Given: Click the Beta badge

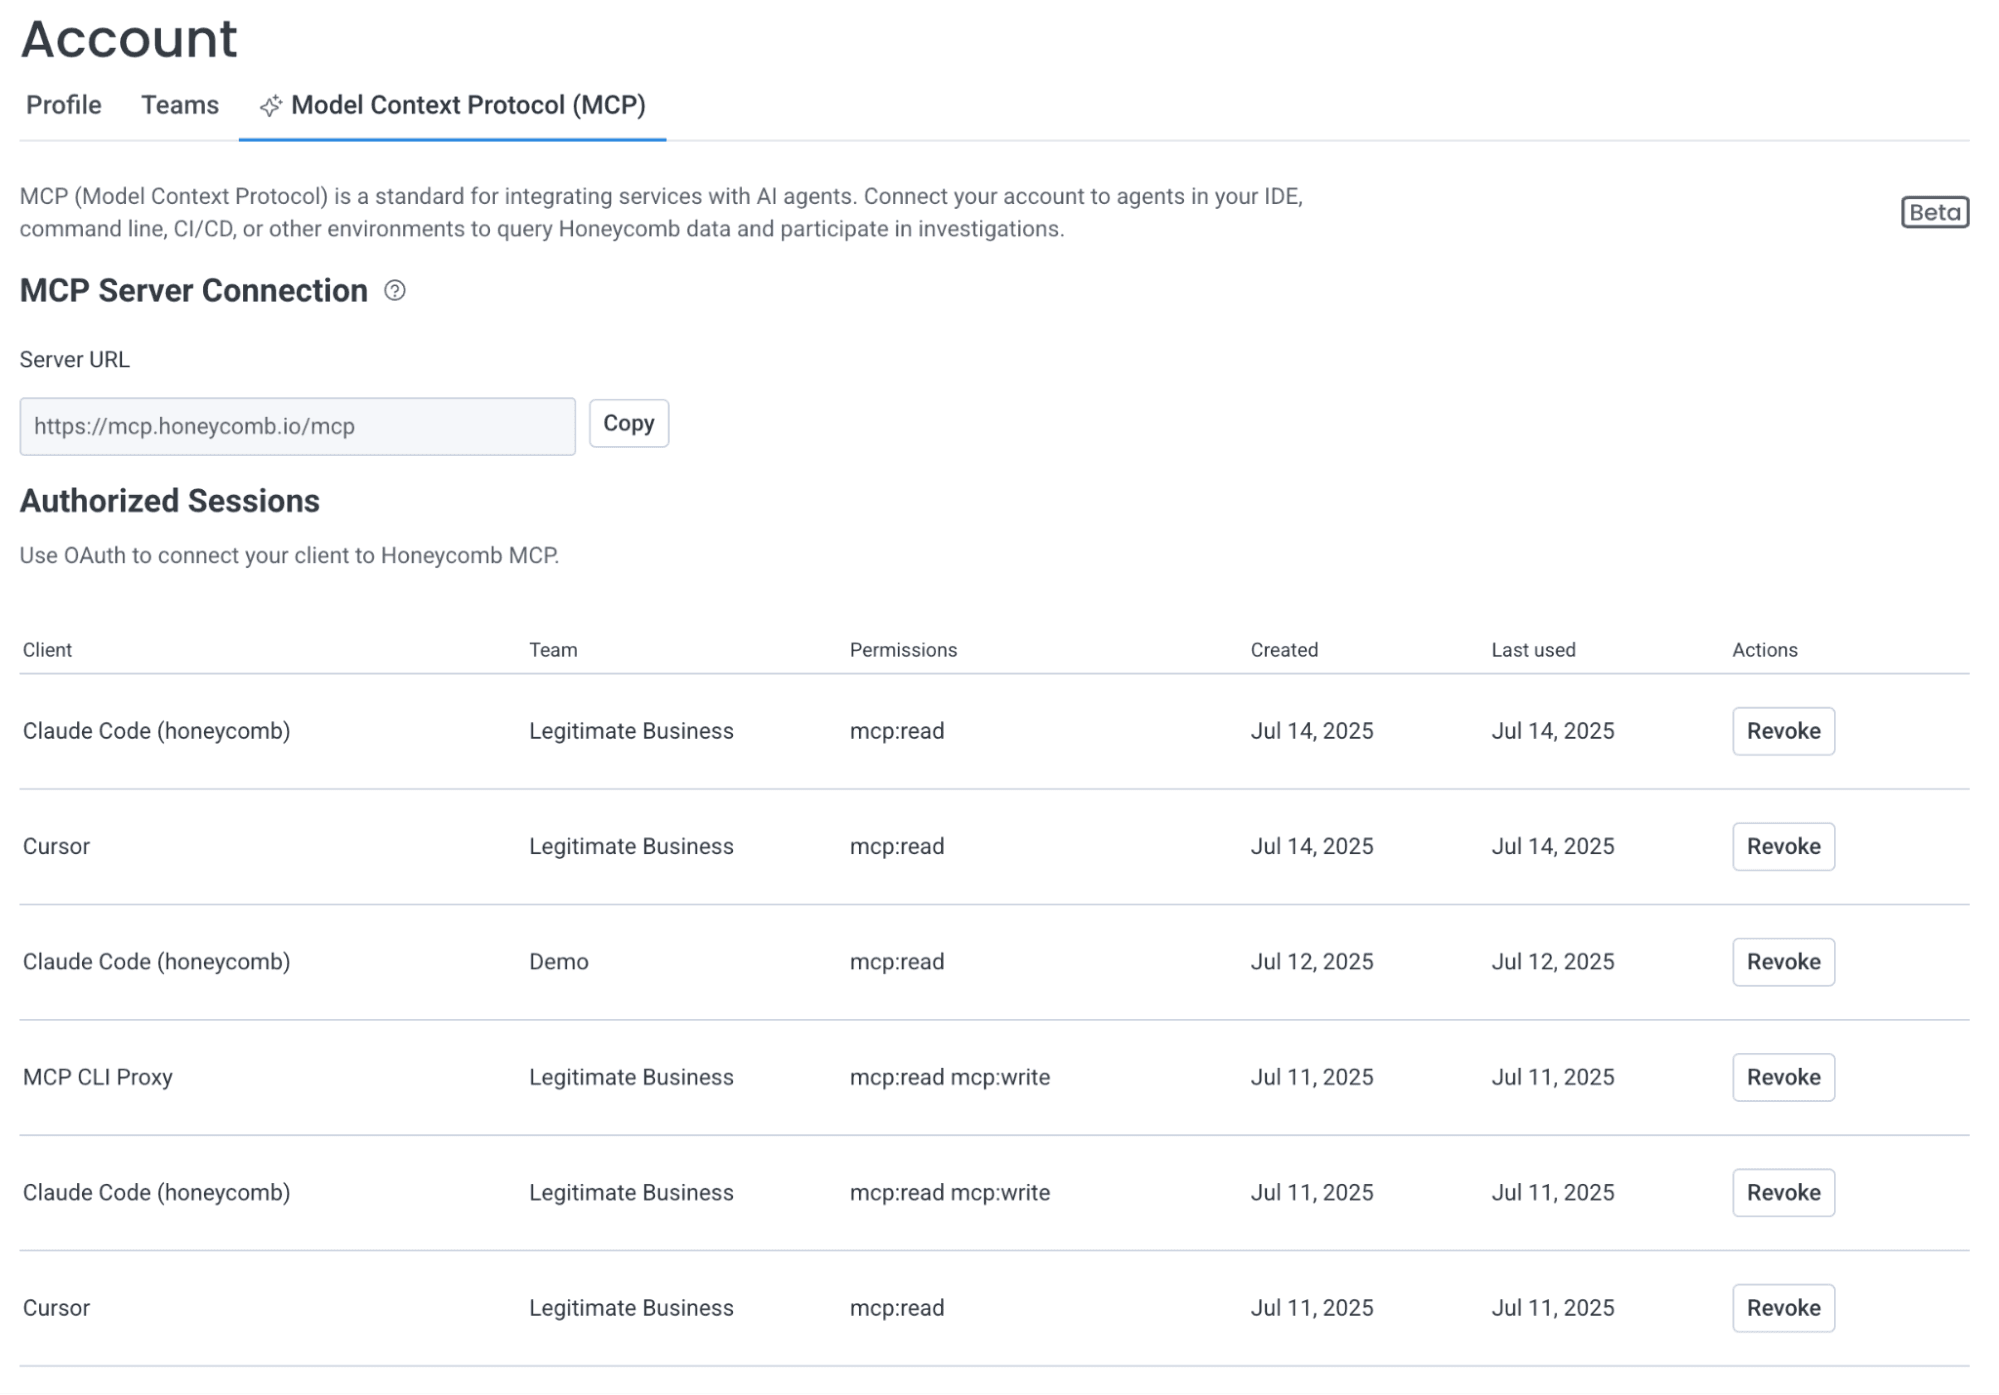Looking at the screenshot, I should (x=1933, y=212).
